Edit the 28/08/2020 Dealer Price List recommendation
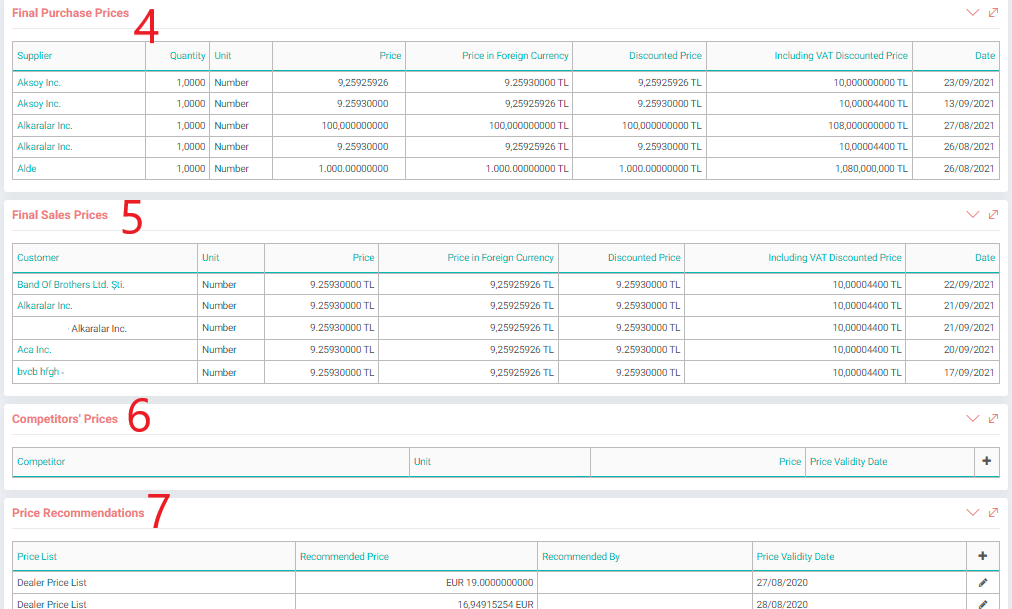Viewport: 1012px width, 609px height. 982,604
